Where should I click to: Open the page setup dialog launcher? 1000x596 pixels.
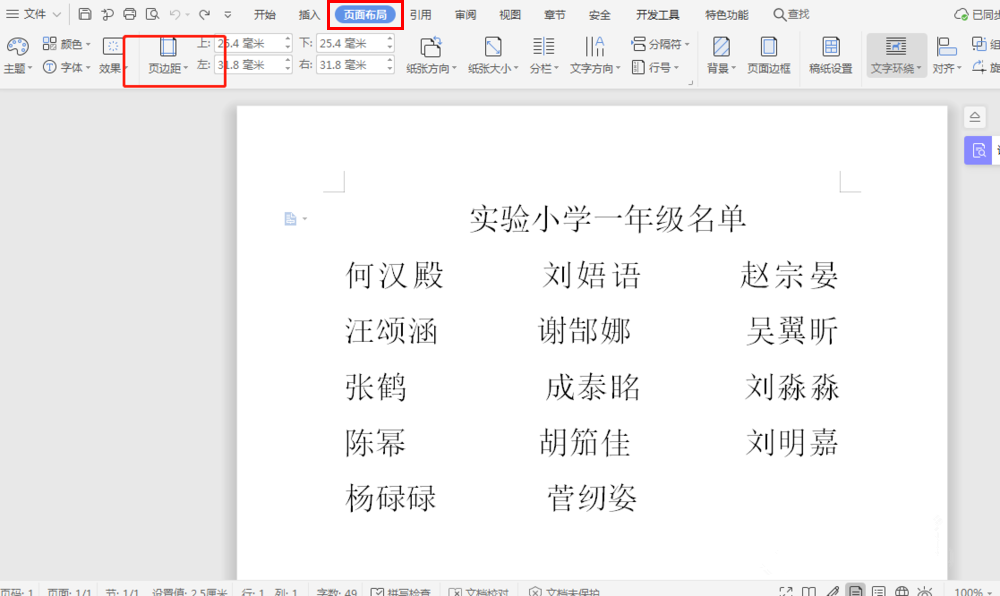(x=690, y=82)
